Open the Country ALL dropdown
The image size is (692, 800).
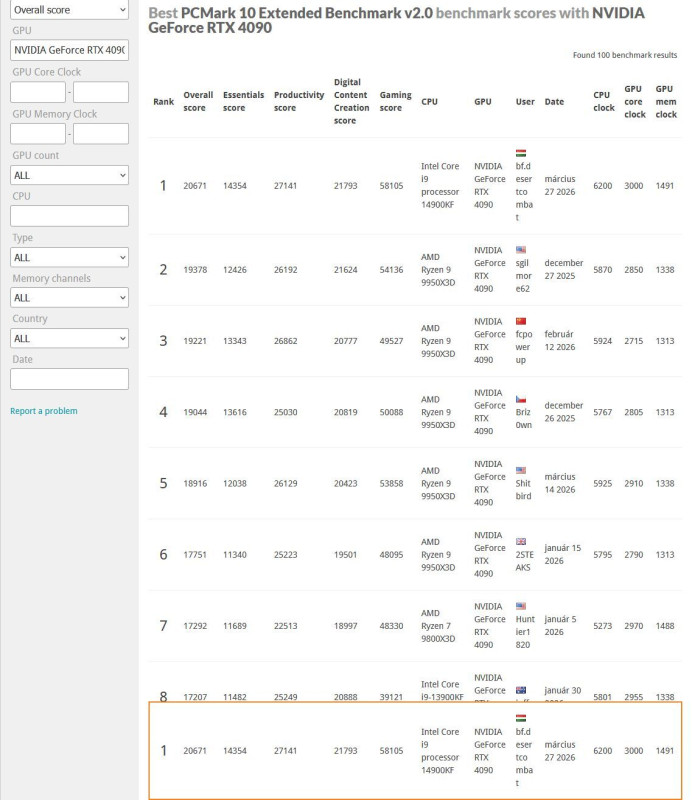point(69,339)
